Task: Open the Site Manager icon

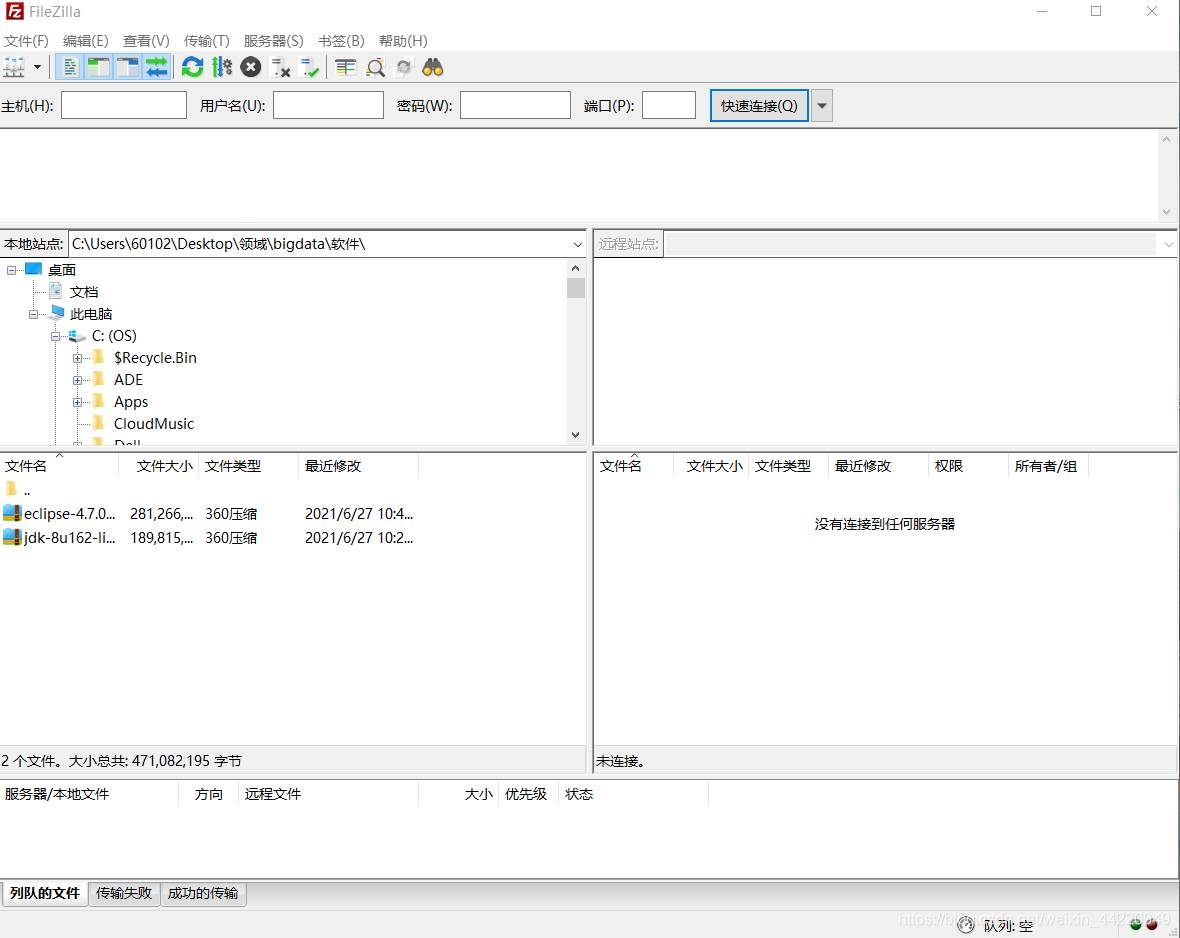Action: click(14, 68)
